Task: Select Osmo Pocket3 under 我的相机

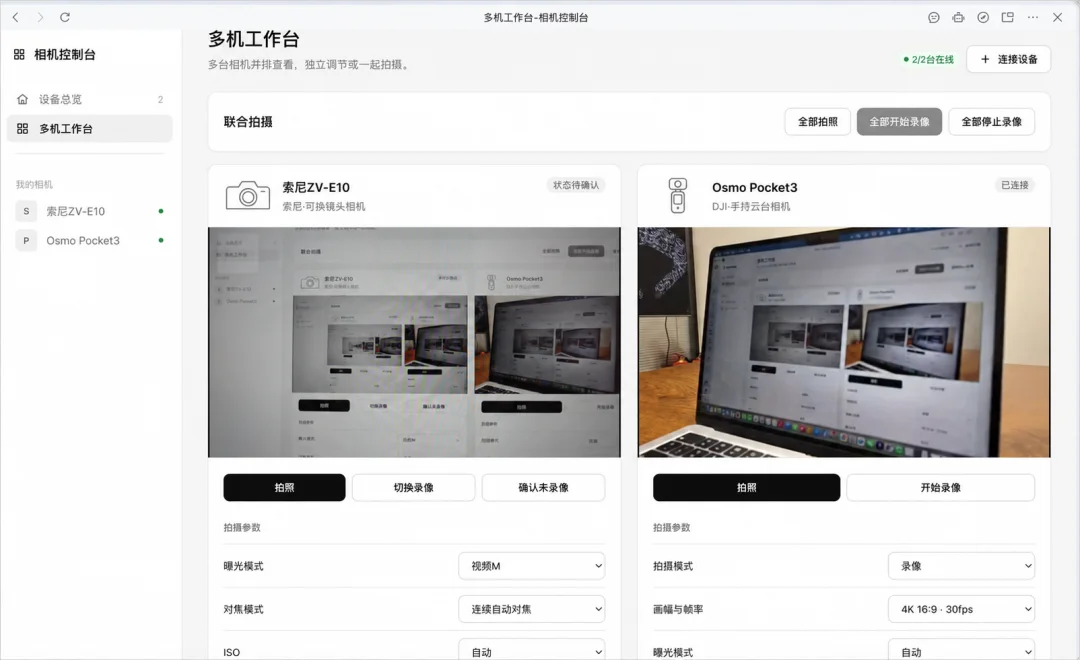Action: pos(90,240)
